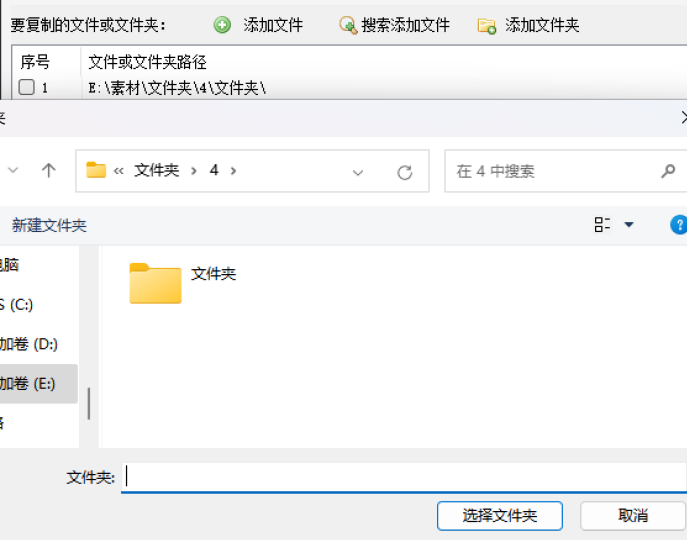The height and width of the screenshot is (541, 688).
Task: Click 搜索添加文件 button label
Action: click(405, 25)
